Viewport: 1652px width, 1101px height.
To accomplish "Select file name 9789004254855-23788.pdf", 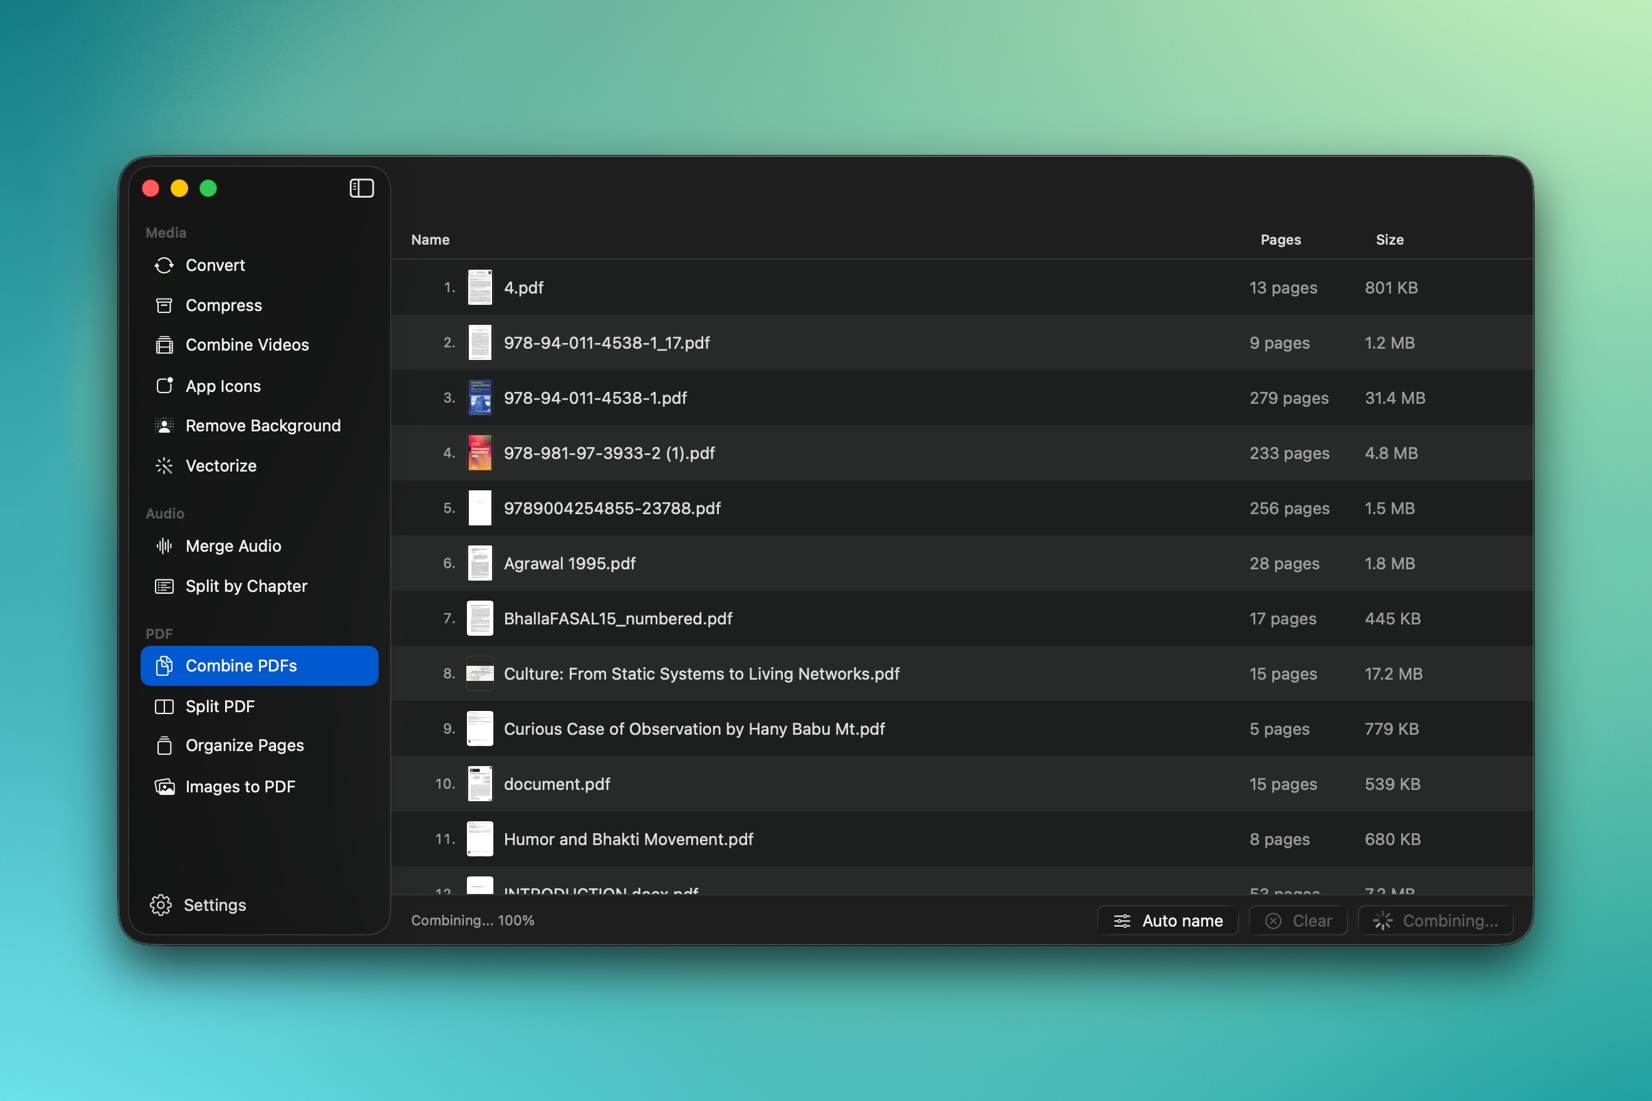I will [x=612, y=508].
